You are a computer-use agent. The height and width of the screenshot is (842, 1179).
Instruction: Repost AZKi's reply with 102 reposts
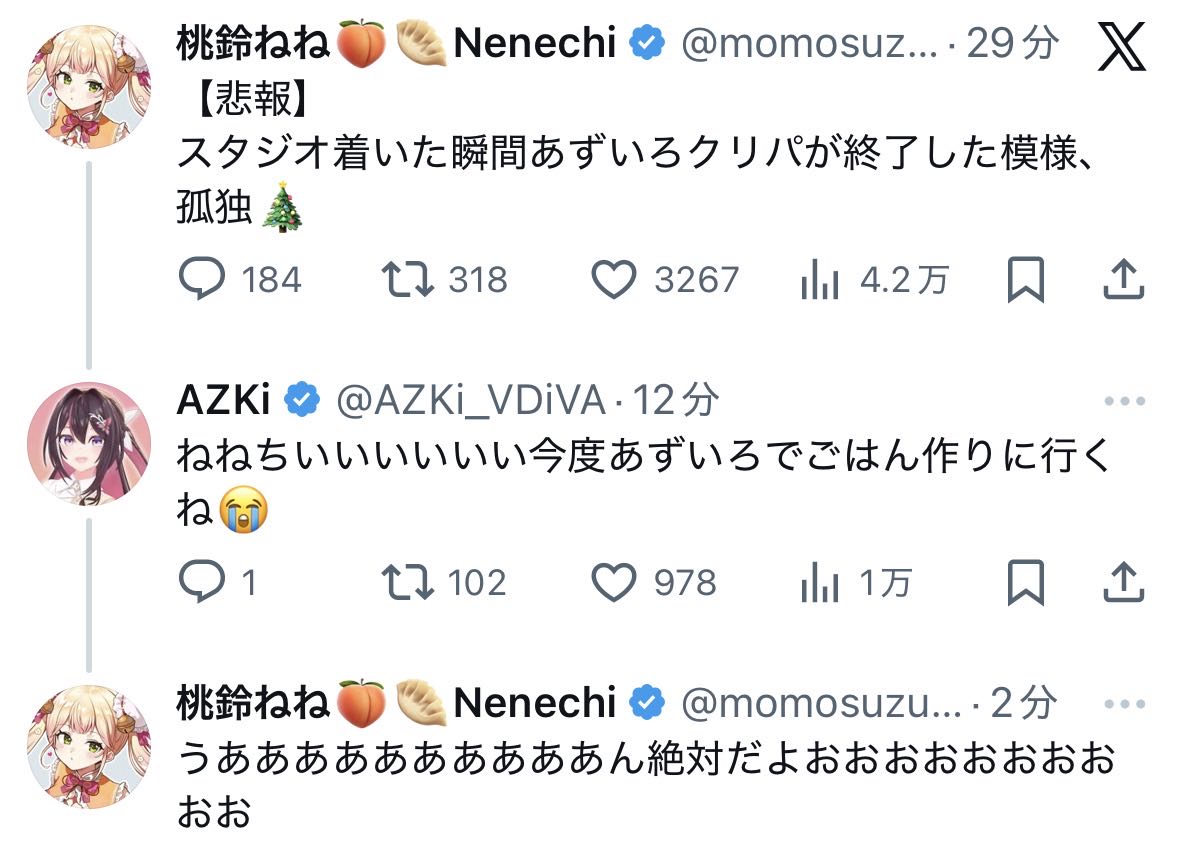409,582
